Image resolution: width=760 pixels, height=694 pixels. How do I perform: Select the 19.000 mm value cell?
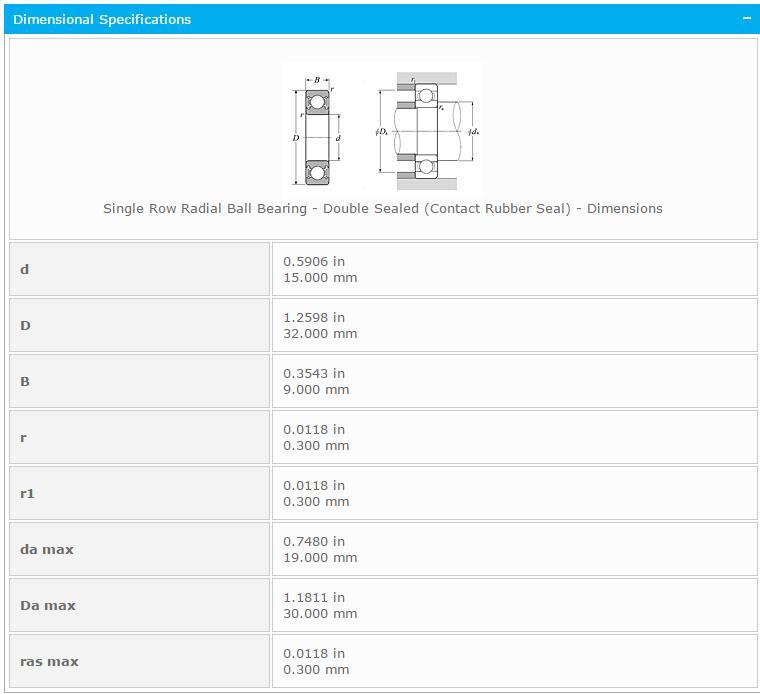[514, 549]
